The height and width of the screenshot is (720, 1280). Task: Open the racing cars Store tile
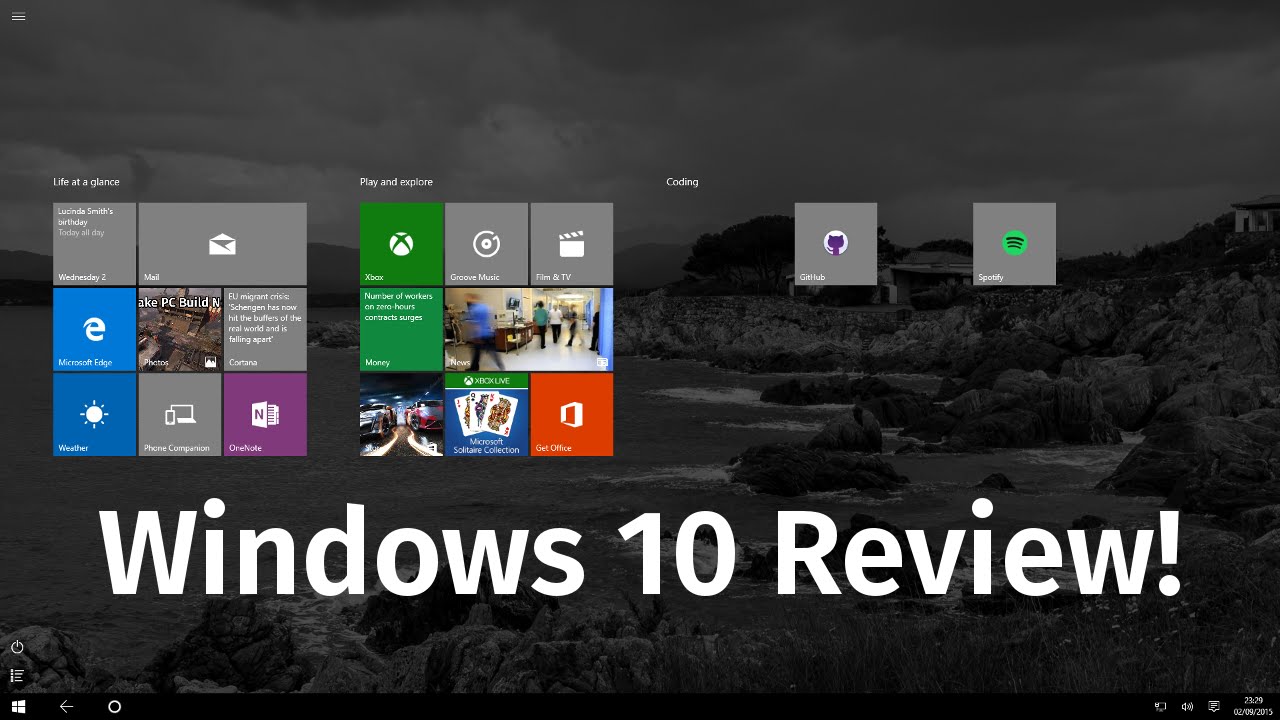(401, 415)
